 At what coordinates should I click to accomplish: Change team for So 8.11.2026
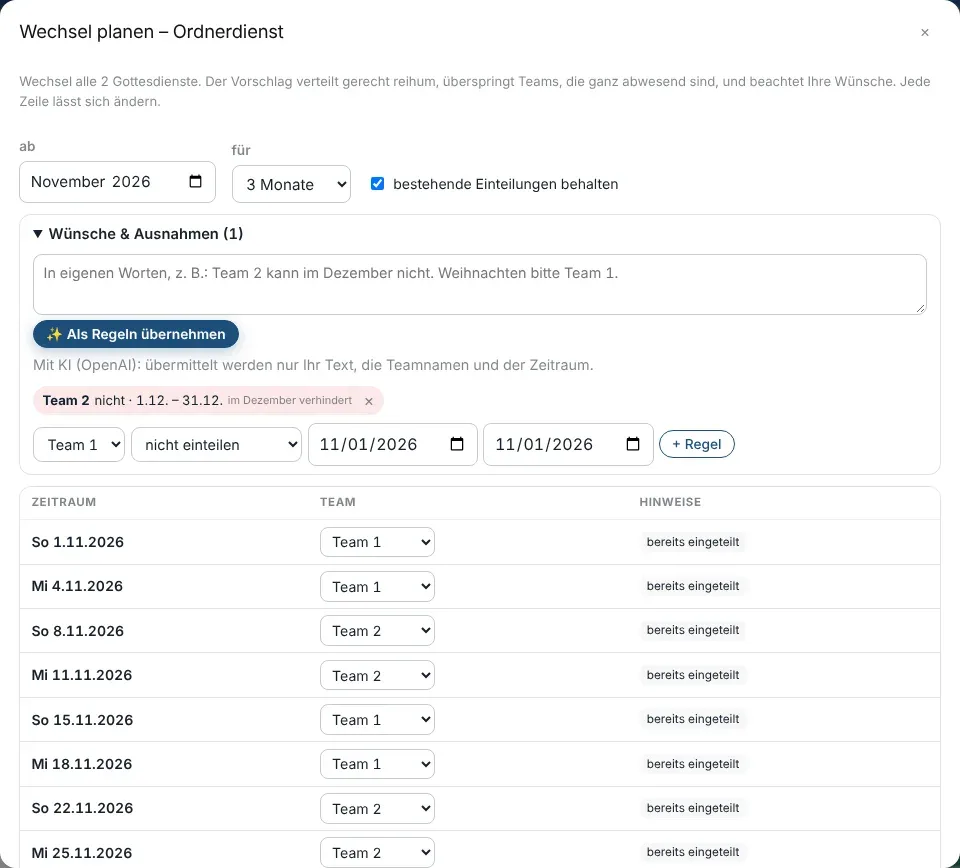click(x=377, y=630)
